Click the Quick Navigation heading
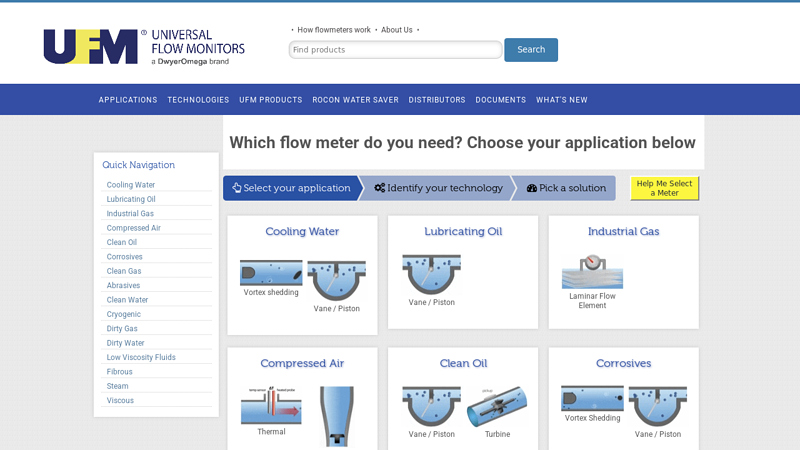Screen dimensions: 800x450 tap(138, 165)
